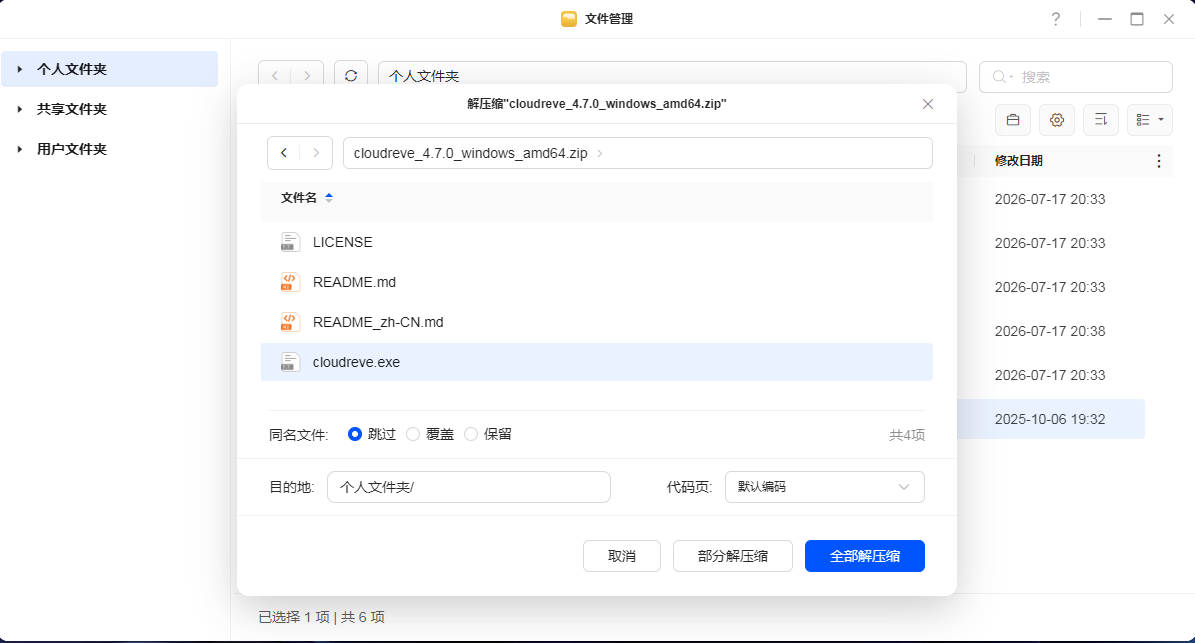Click the LICENSE file icon
This screenshot has width=1195, height=643.
(x=290, y=242)
